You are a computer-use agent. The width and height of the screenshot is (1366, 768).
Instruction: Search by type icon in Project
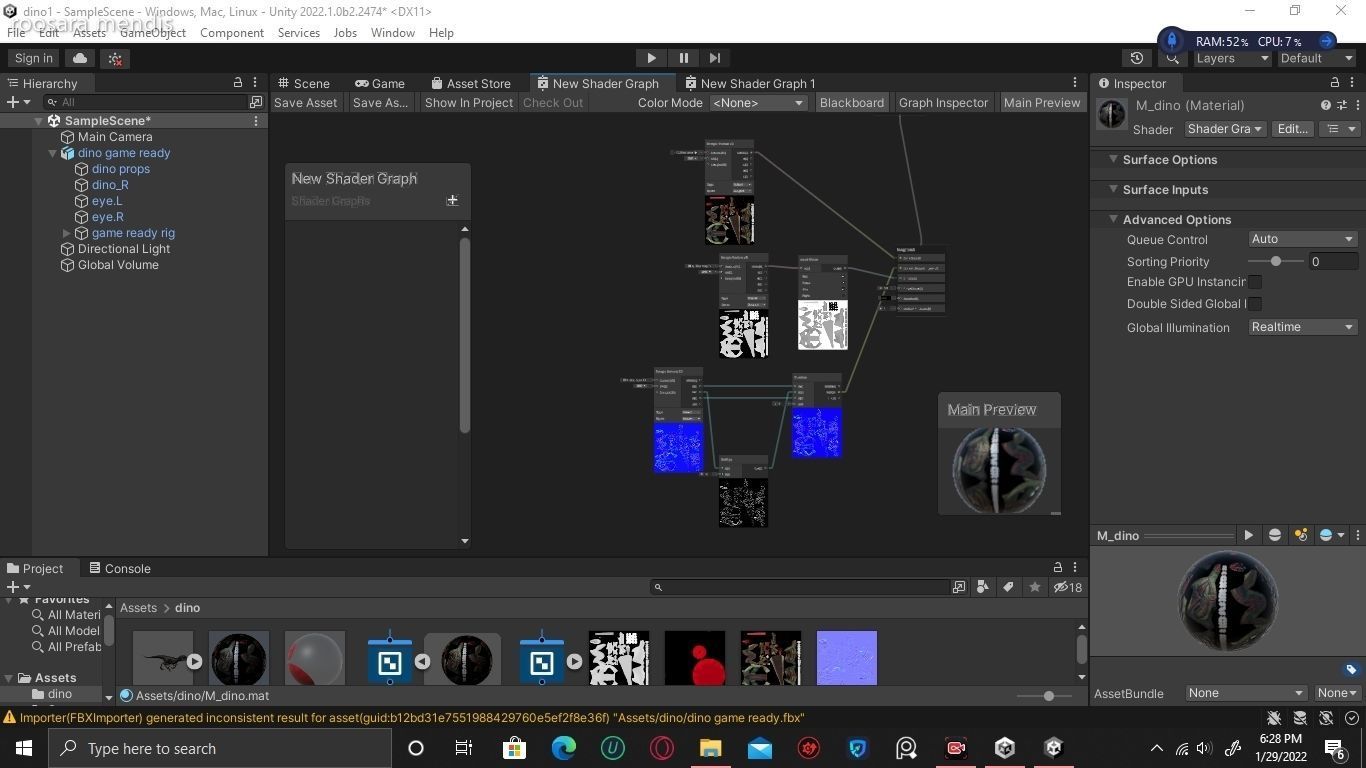pyautogui.click(x=982, y=587)
